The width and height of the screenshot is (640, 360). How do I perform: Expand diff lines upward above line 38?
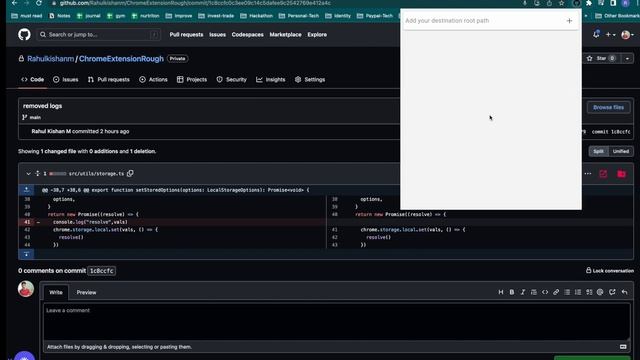pyautogui.click(x=27, y=190)
